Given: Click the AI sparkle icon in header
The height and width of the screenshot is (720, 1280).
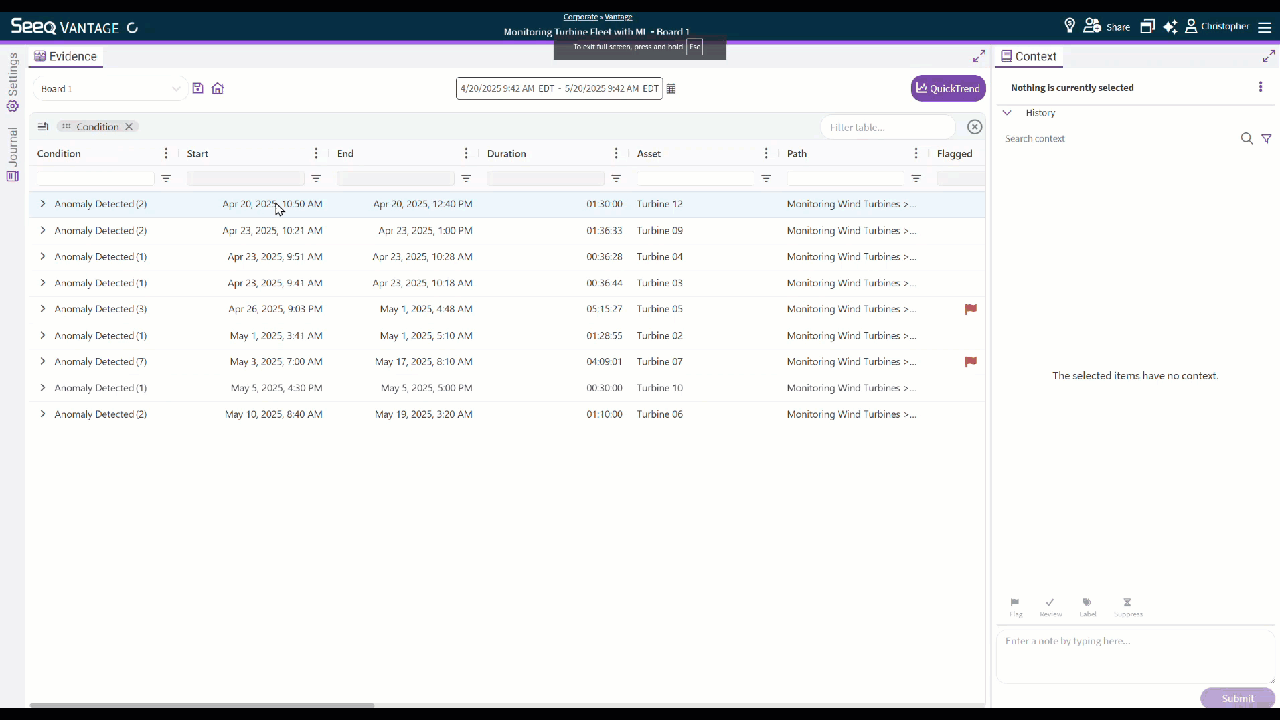Looking at the screenshot, I should pos(1170,26).
